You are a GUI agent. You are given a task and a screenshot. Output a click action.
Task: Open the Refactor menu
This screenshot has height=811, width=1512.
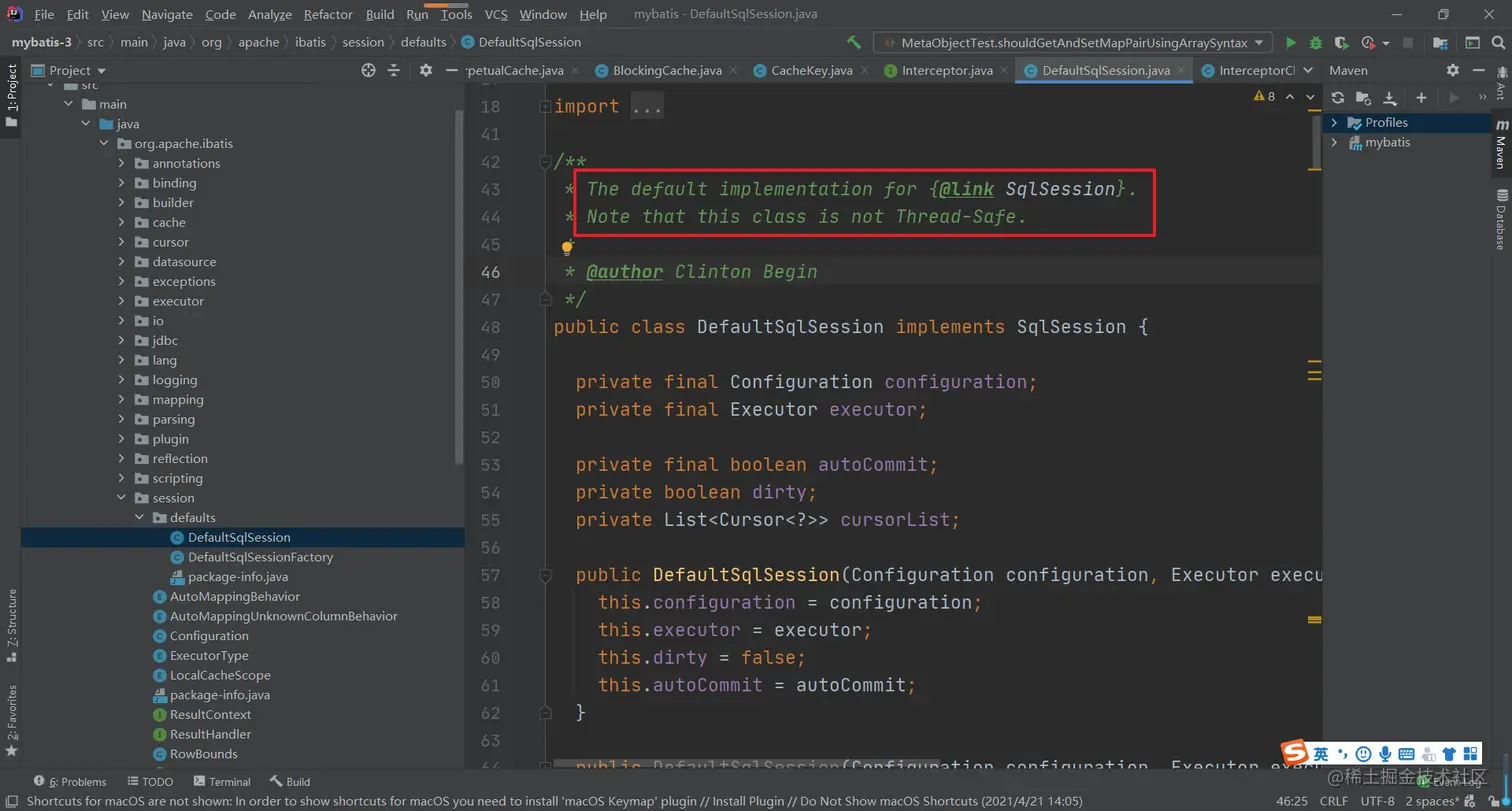tap(328, 15)
